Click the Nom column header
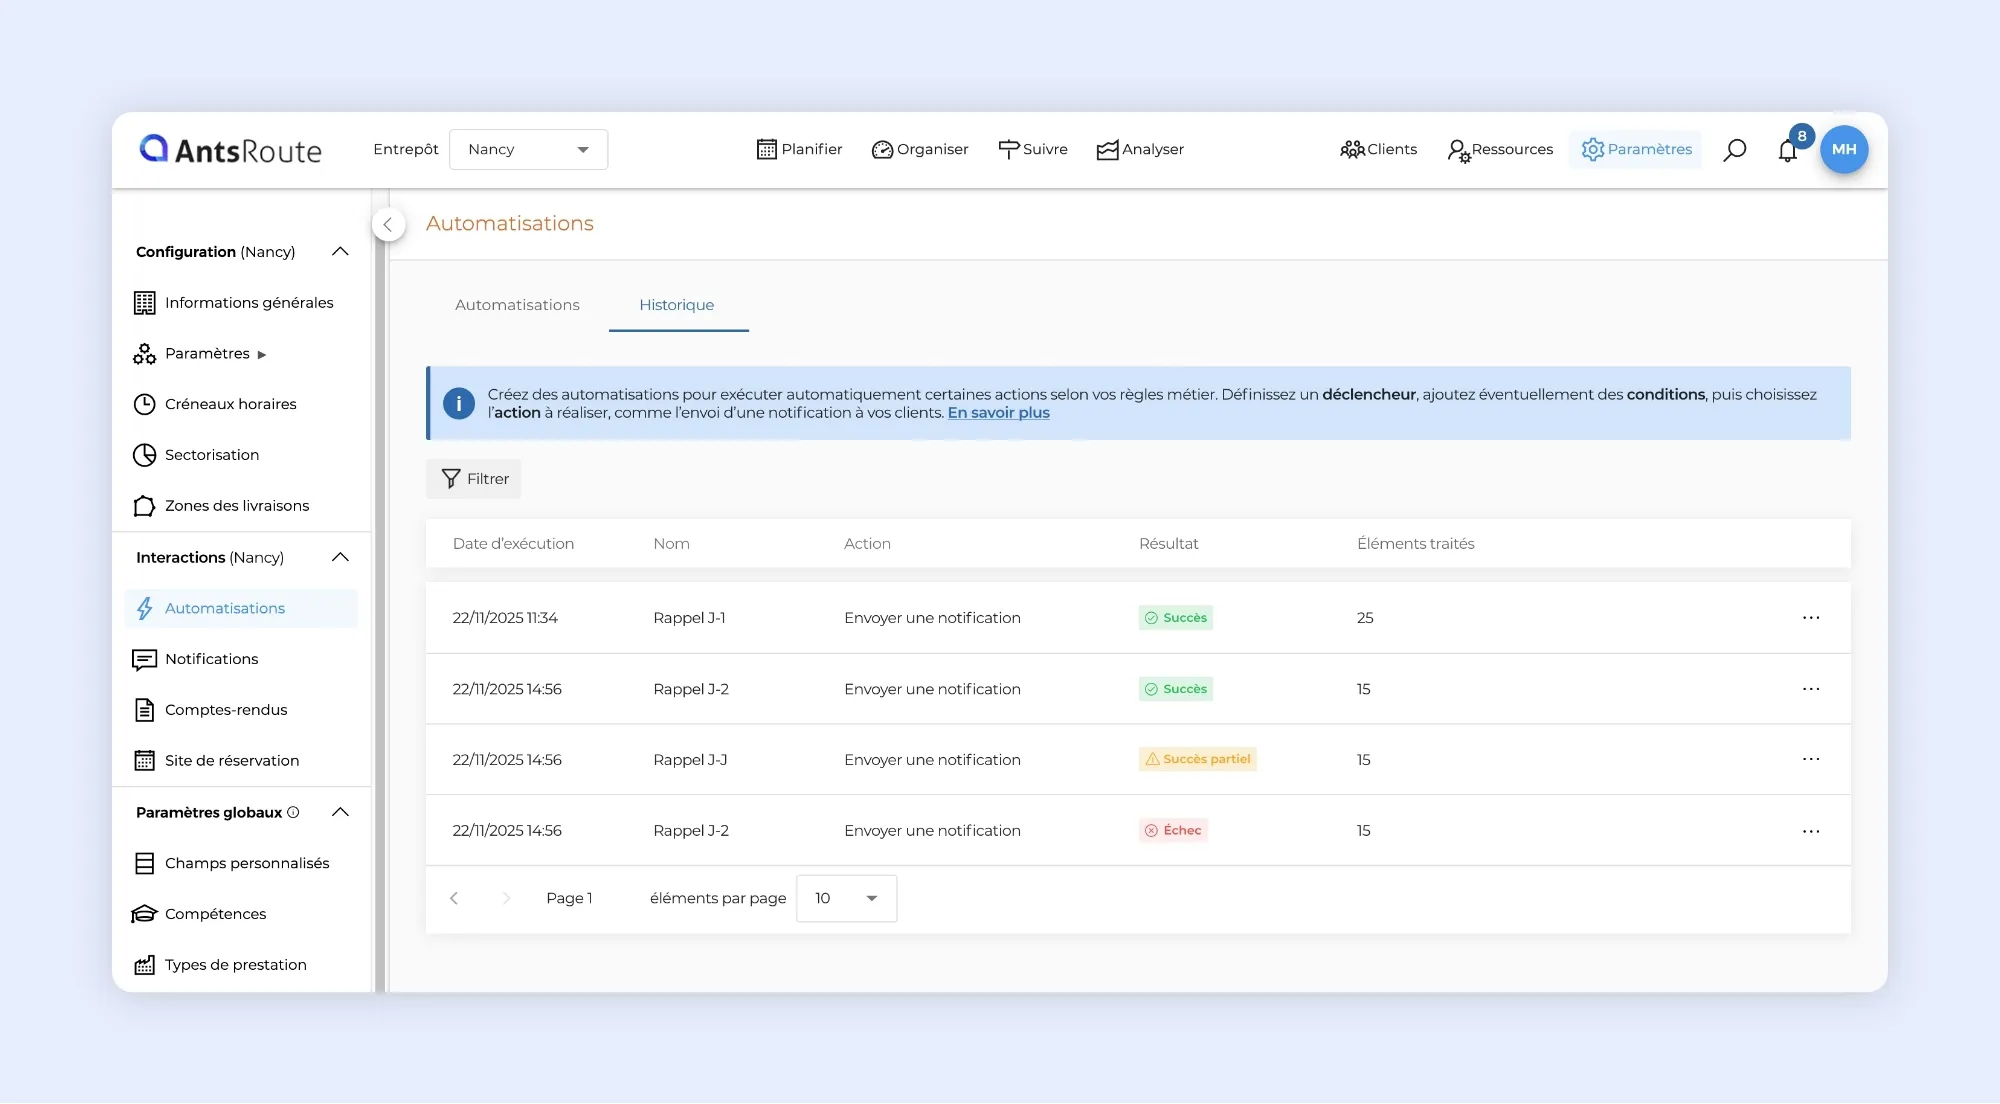 coord(671,544)
